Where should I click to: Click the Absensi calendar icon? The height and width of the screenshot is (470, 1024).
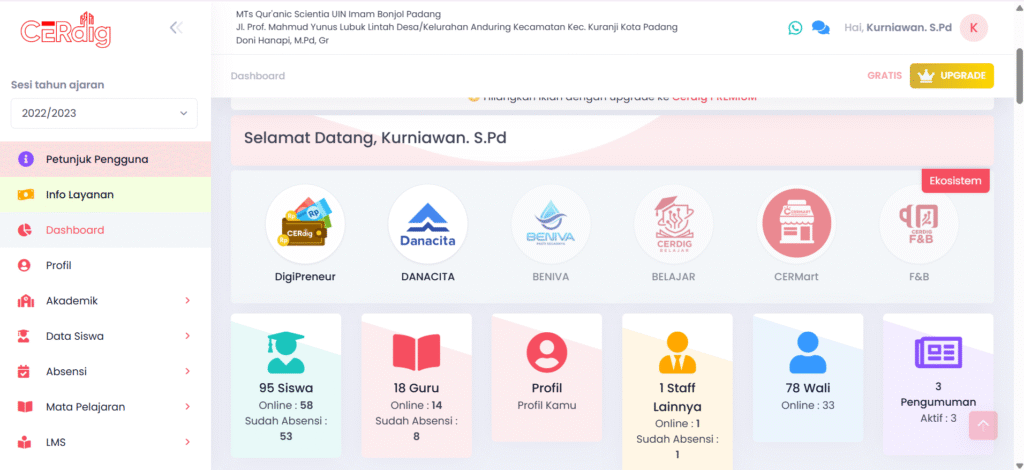25,371
